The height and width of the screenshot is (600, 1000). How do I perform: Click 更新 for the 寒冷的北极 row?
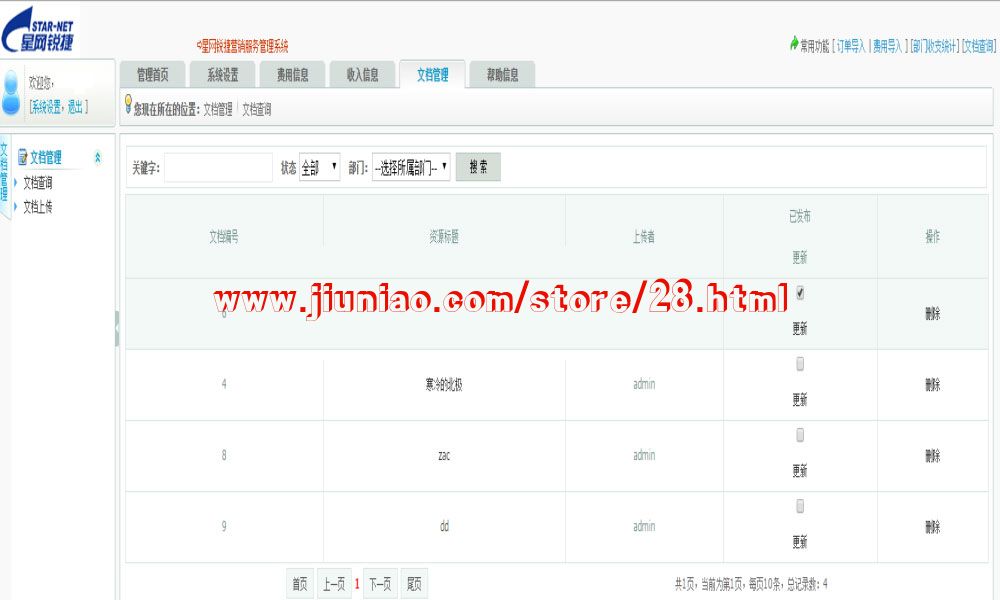tap(800, 400)
